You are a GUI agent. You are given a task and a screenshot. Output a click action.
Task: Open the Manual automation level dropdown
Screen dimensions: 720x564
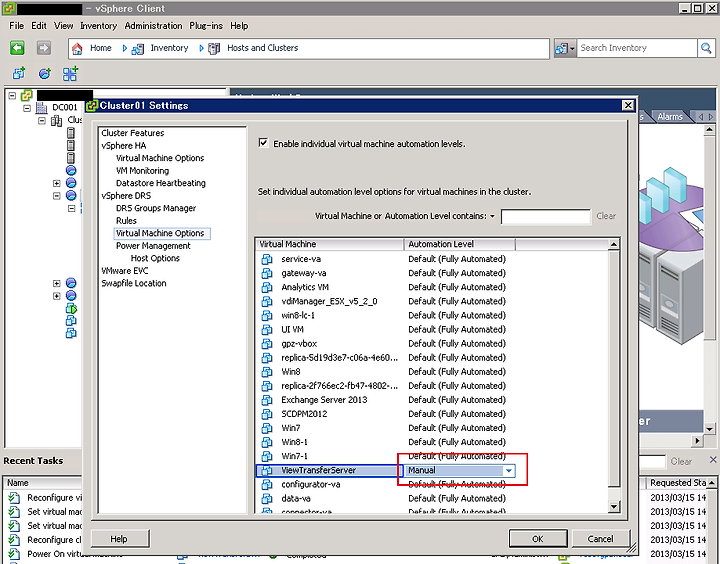click(509, 470)
